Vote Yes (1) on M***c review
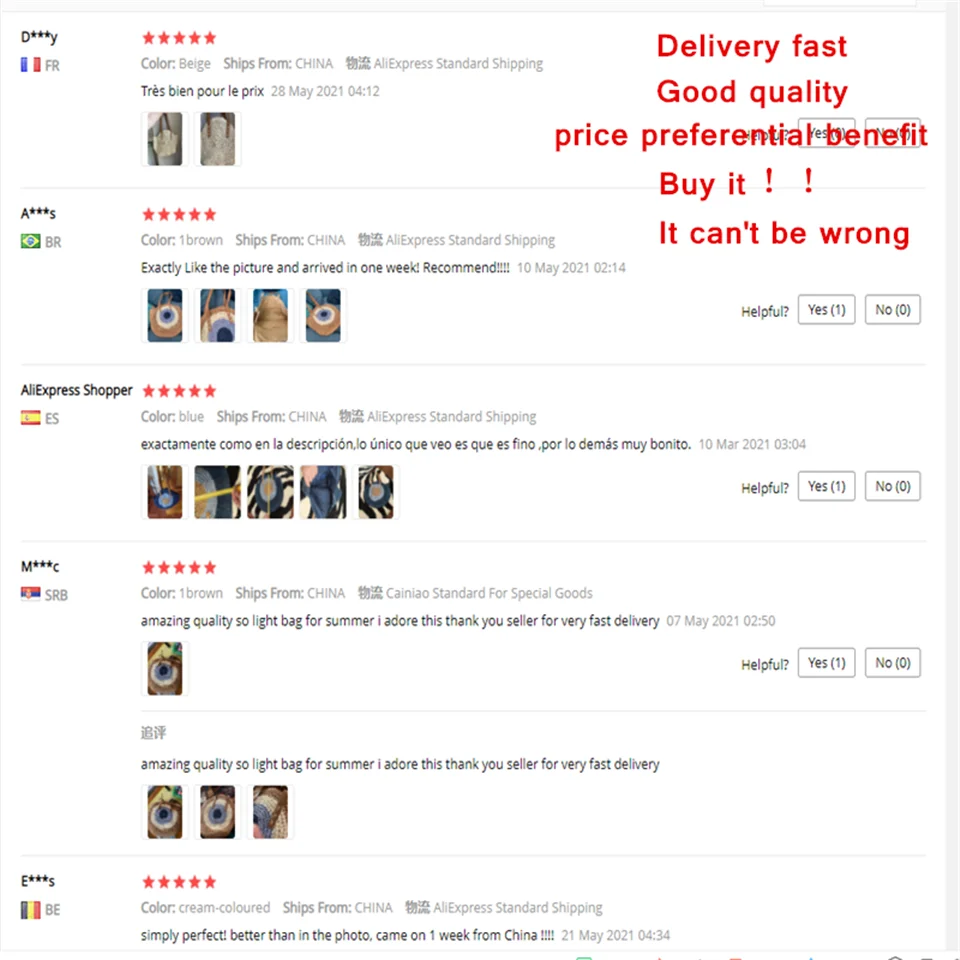The image size is (960, 960). (x=826, y=662)
